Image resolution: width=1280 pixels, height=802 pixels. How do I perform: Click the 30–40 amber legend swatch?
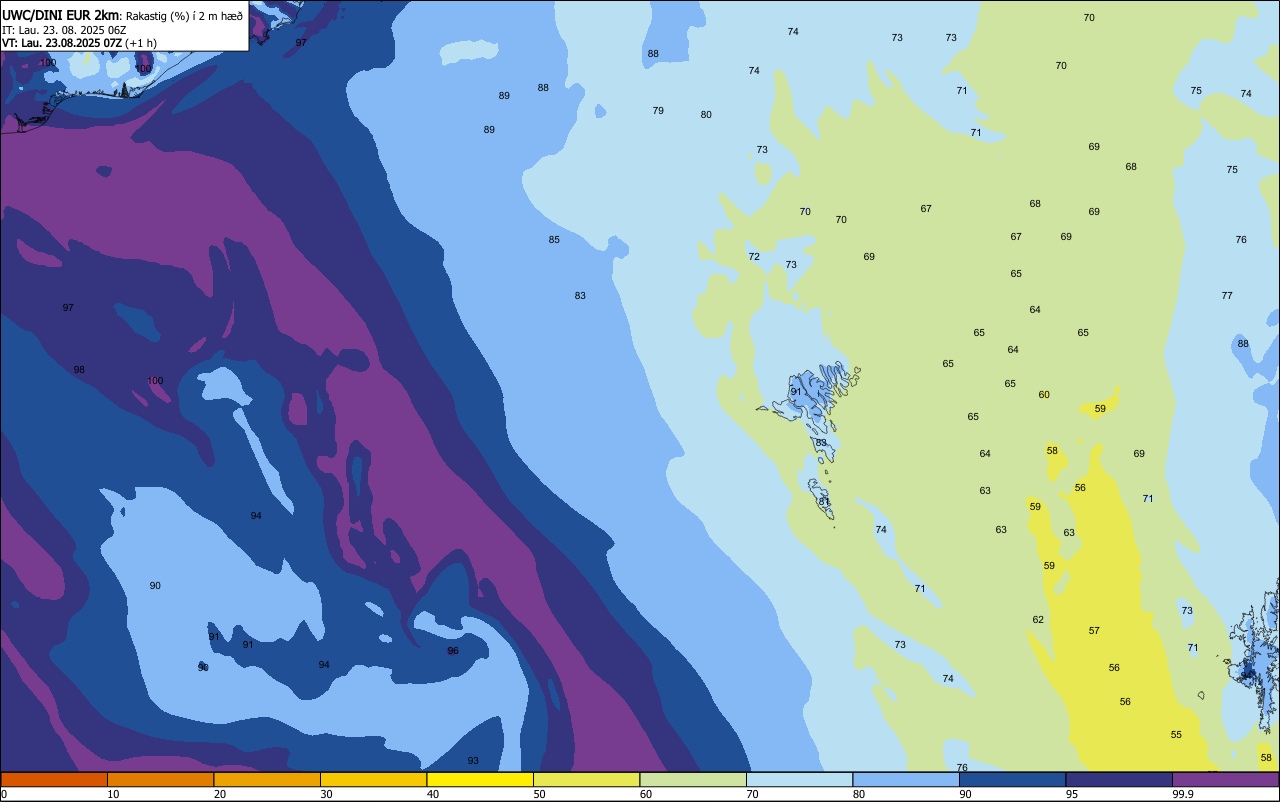click(x=373, y=779)
